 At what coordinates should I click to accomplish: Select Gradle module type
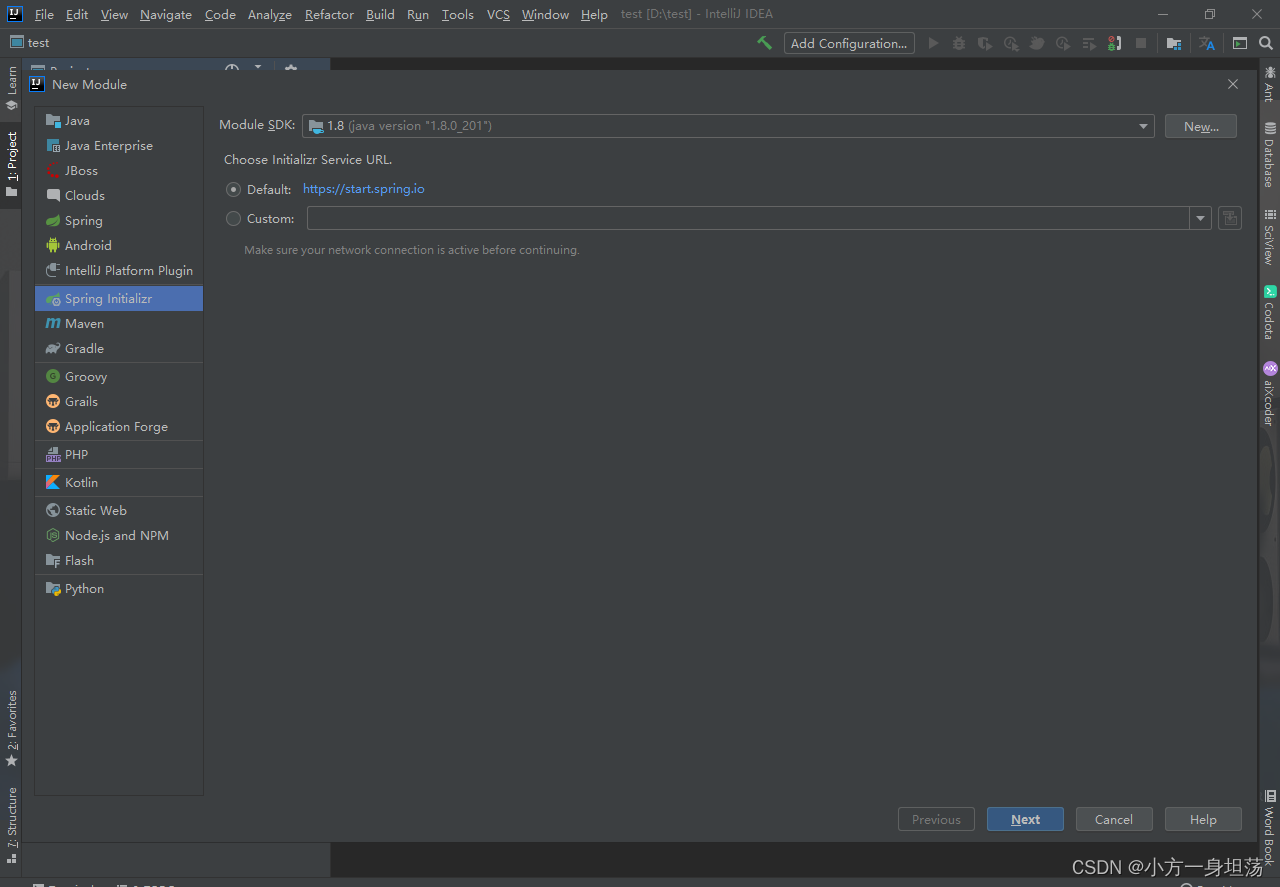click(119, 349)
